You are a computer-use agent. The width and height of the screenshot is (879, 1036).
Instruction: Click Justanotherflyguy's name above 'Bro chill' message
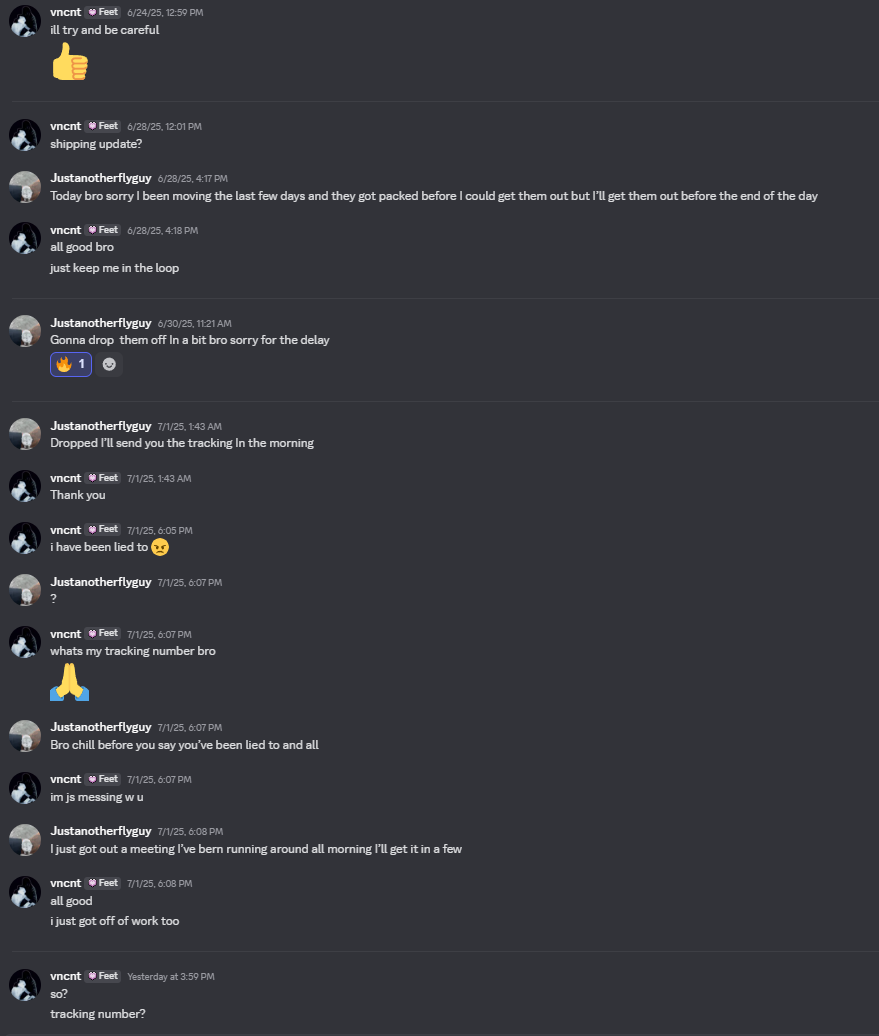tap(100, 727)
